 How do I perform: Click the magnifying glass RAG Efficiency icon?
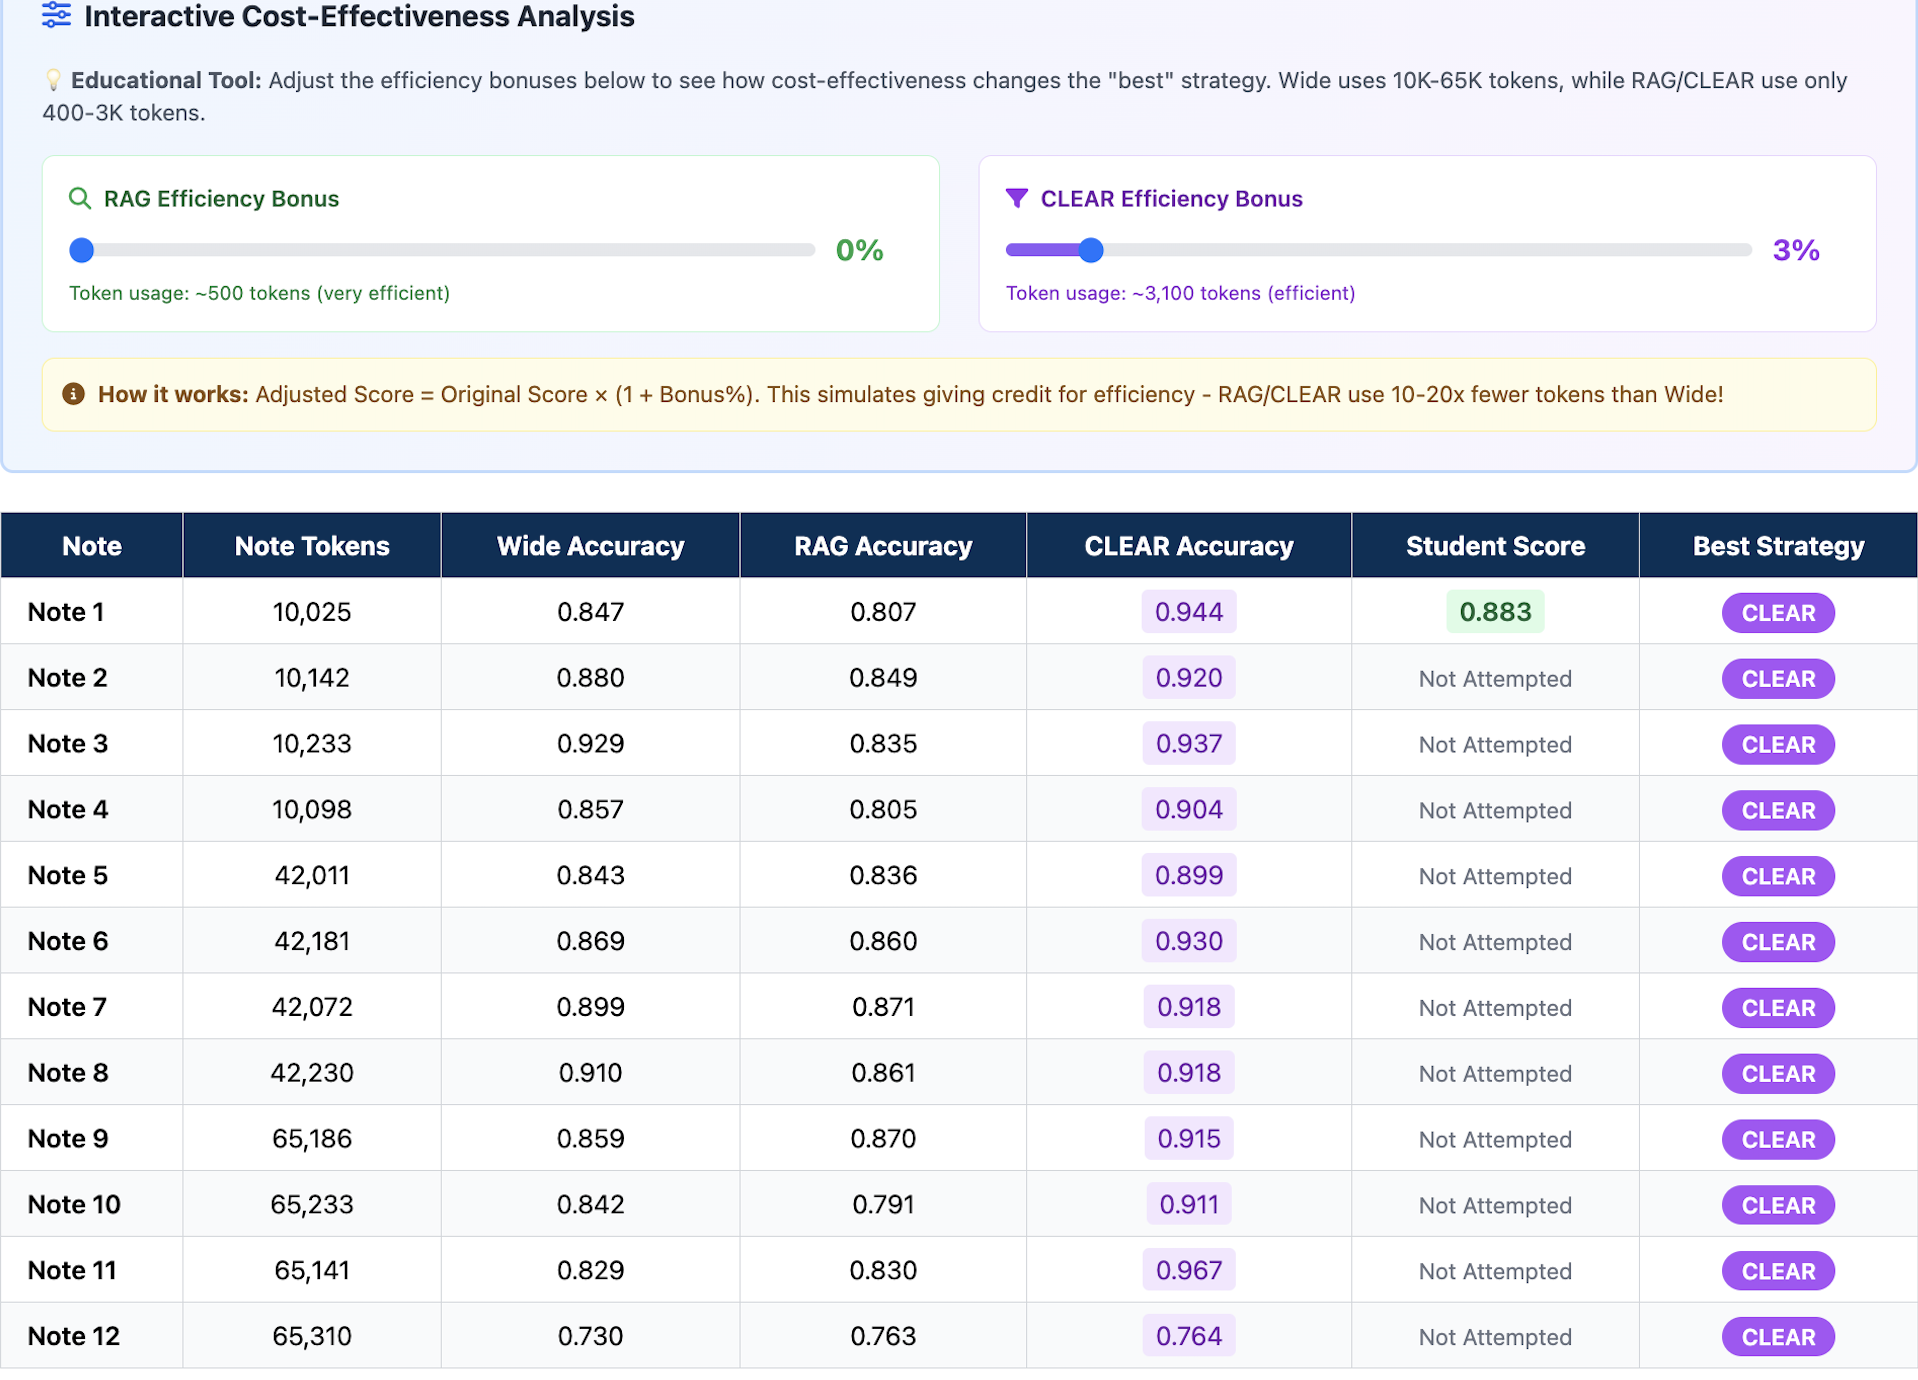(x=80, y=199)
